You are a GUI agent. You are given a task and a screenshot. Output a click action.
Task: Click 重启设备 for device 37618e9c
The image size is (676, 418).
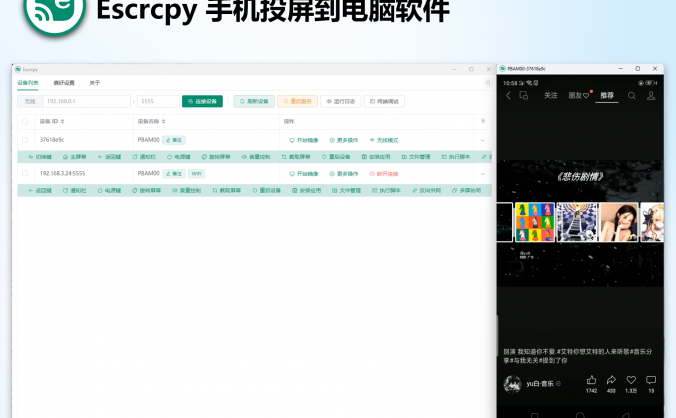(x=336, y=157)
